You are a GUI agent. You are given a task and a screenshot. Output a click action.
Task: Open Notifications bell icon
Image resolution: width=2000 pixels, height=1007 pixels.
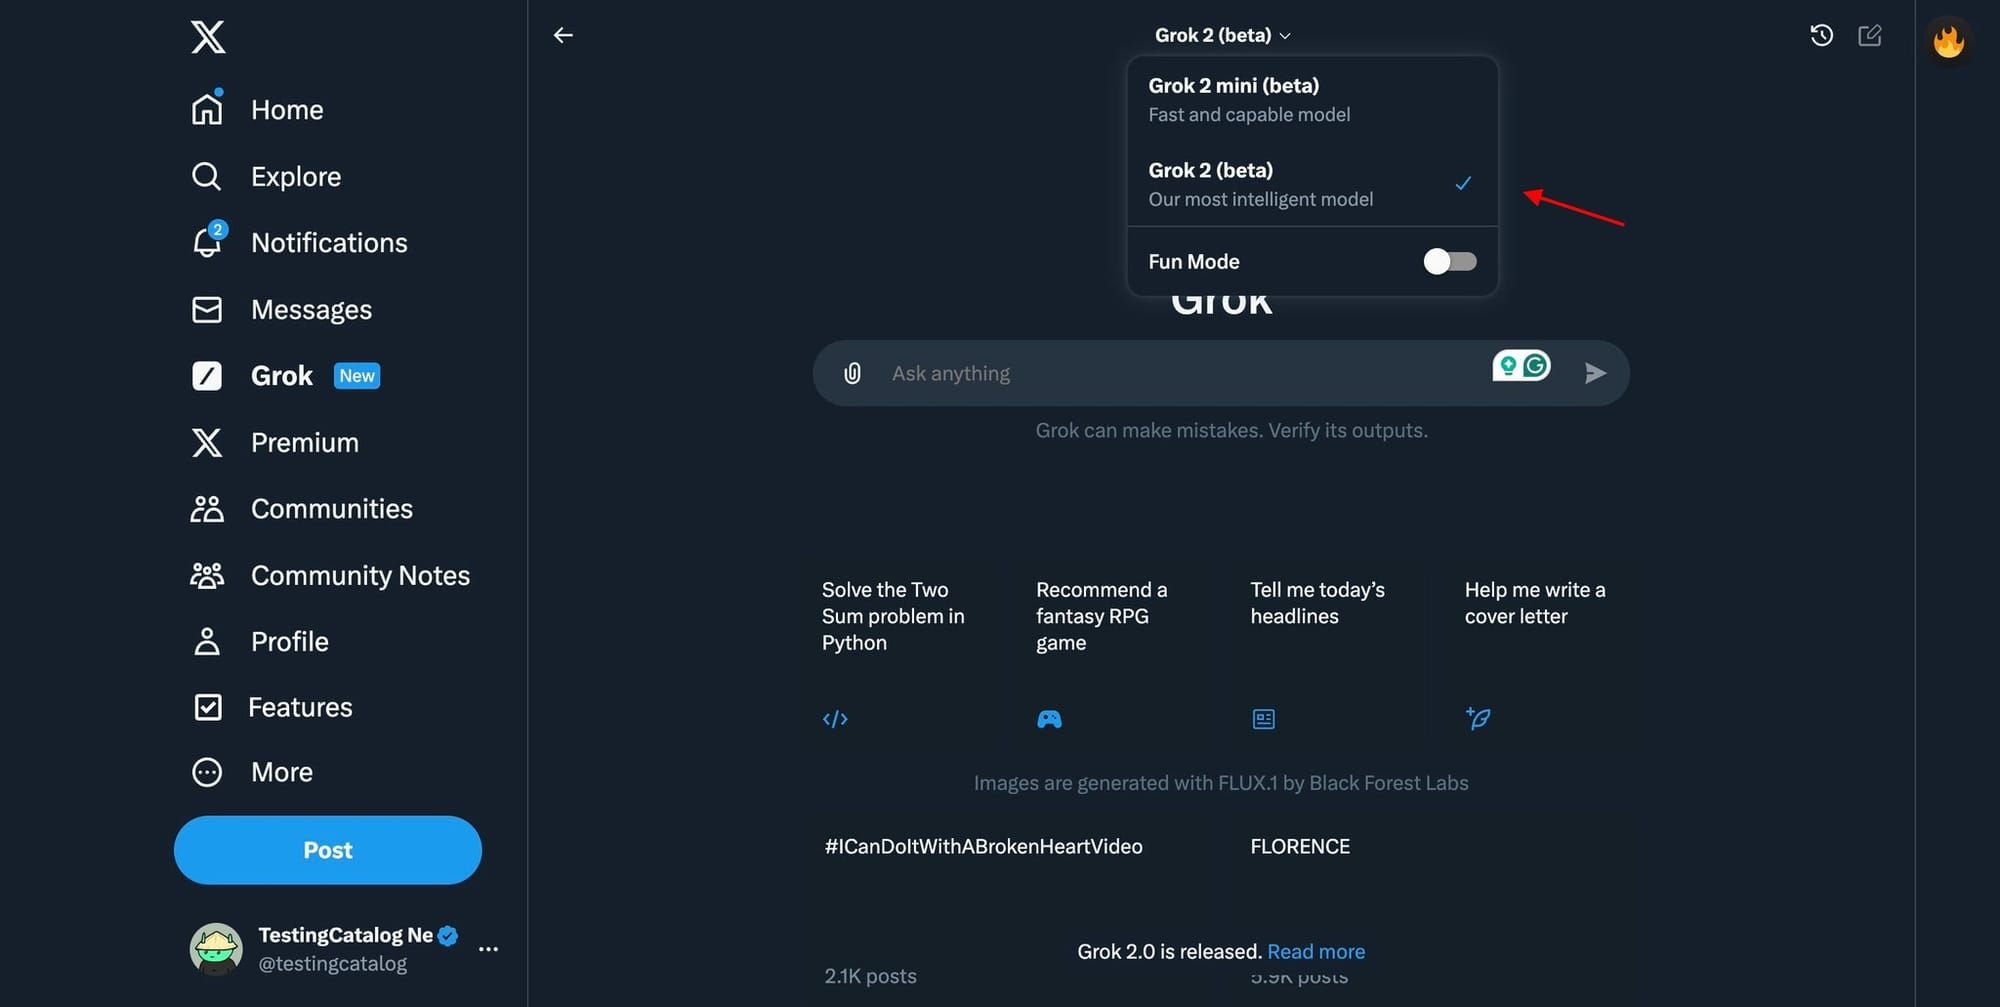point(208,242)
